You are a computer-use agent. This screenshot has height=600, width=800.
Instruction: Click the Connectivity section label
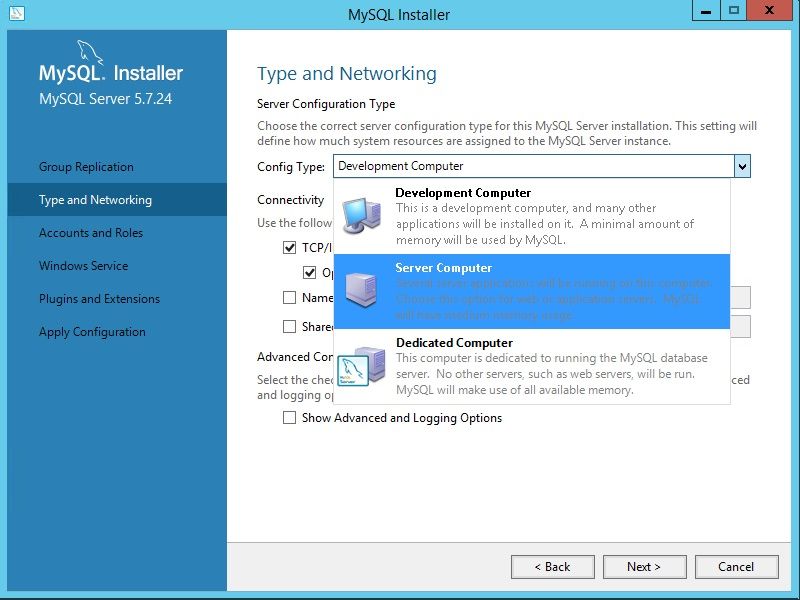coord(290,200)
